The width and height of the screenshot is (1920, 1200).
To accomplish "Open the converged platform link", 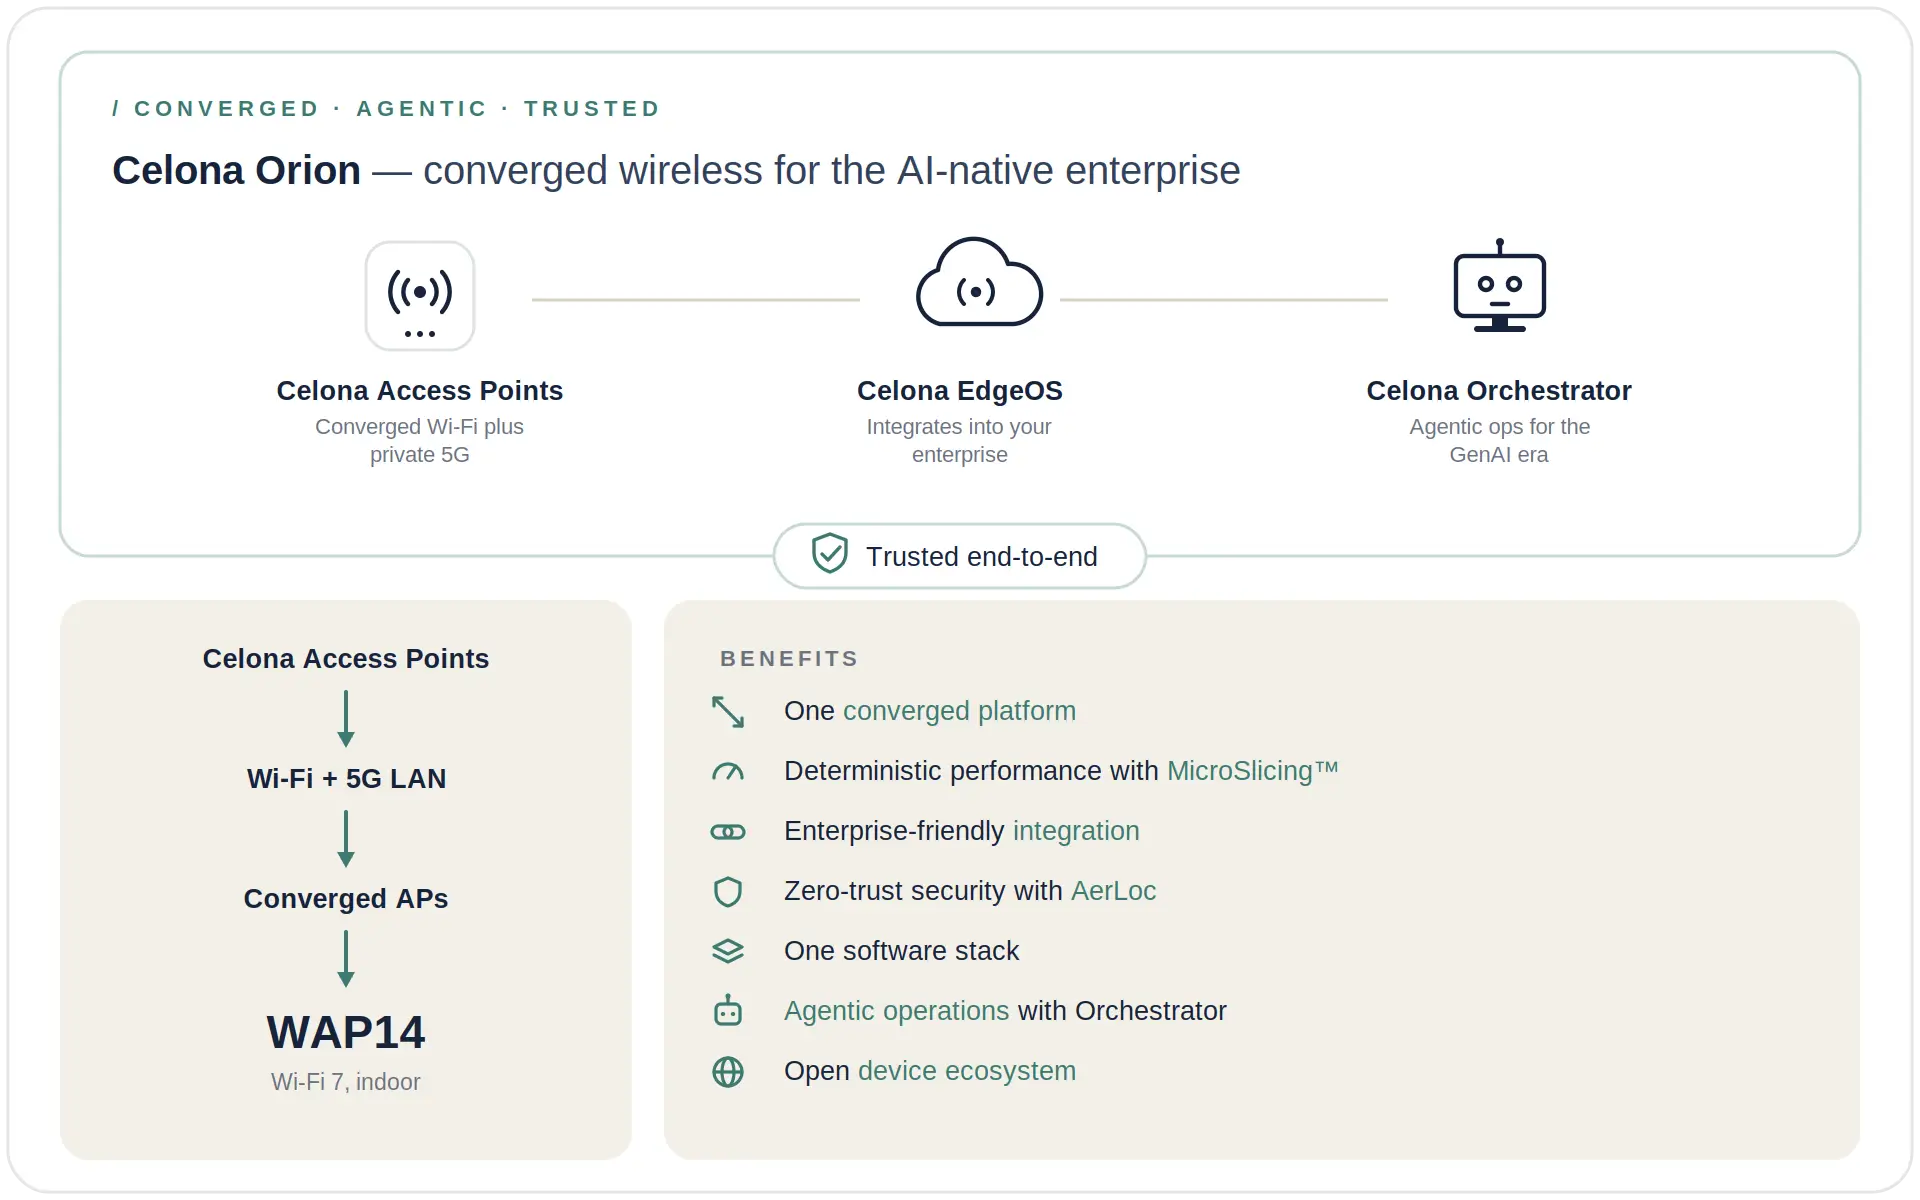I will (x=960, y=711).
